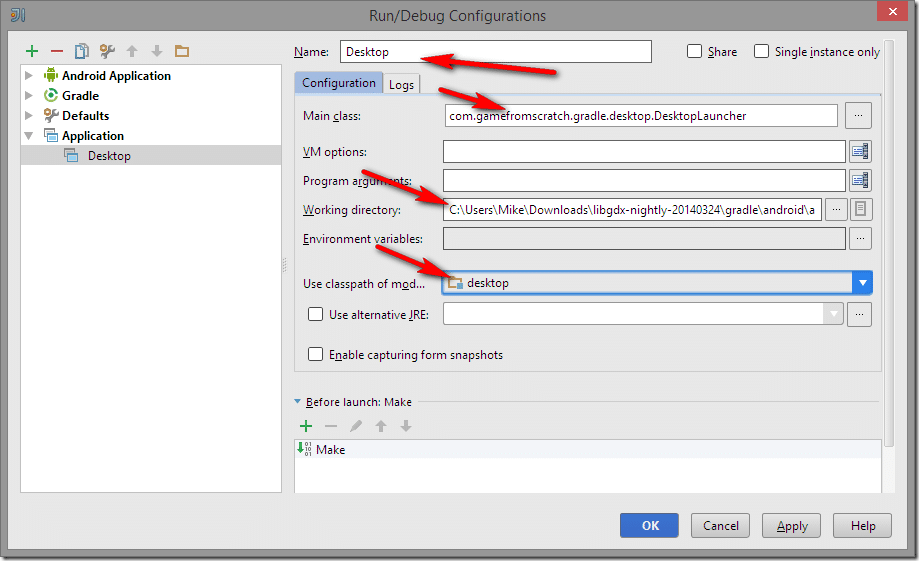The width and height of the screenshot is (919, 561).
Task: Remove selected configuration with red minus
Action: pyautogui.click(x=56, y=52)
